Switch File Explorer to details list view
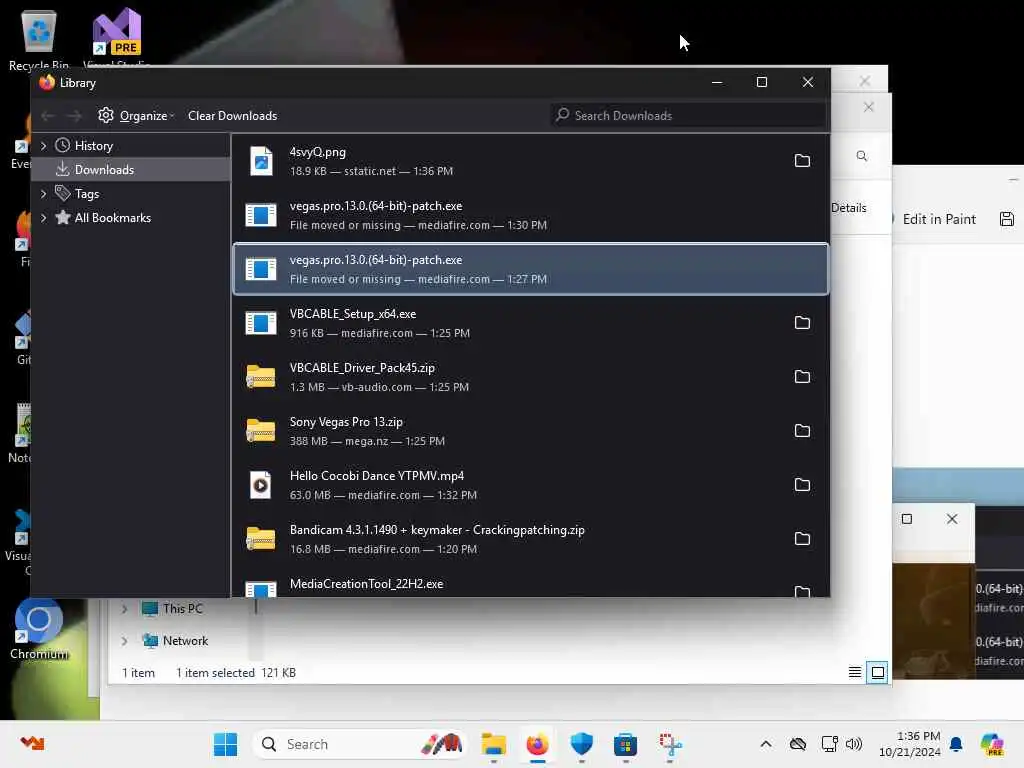This screenshot has height=768, width=1024. click(854, 672)
